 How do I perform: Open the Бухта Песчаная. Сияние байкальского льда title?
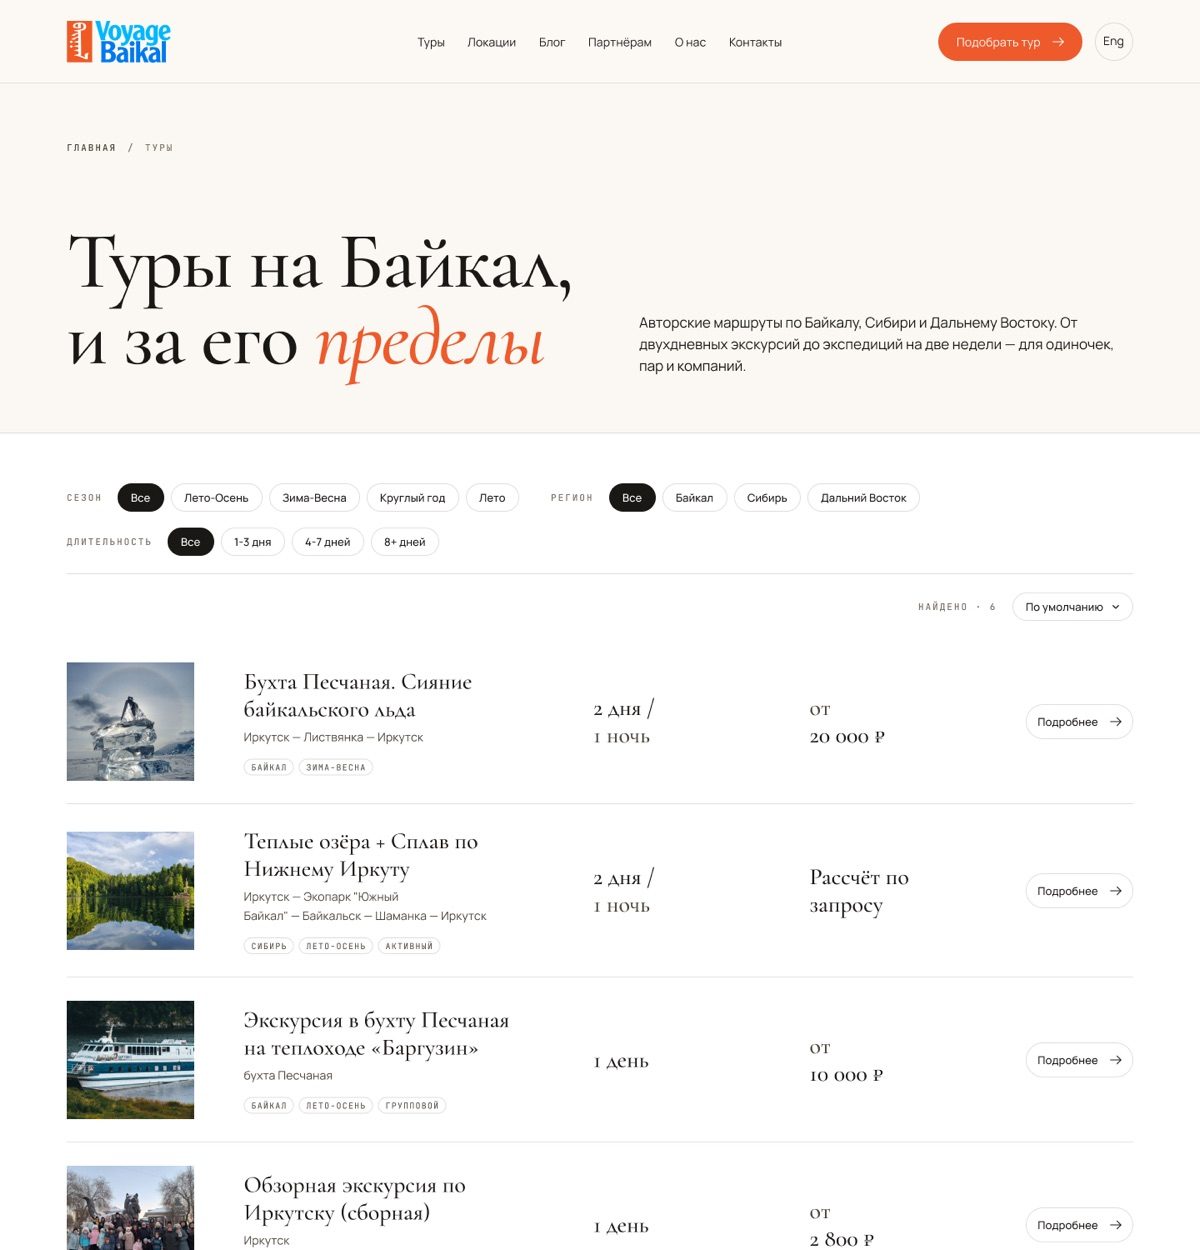[x=358, y=696]
